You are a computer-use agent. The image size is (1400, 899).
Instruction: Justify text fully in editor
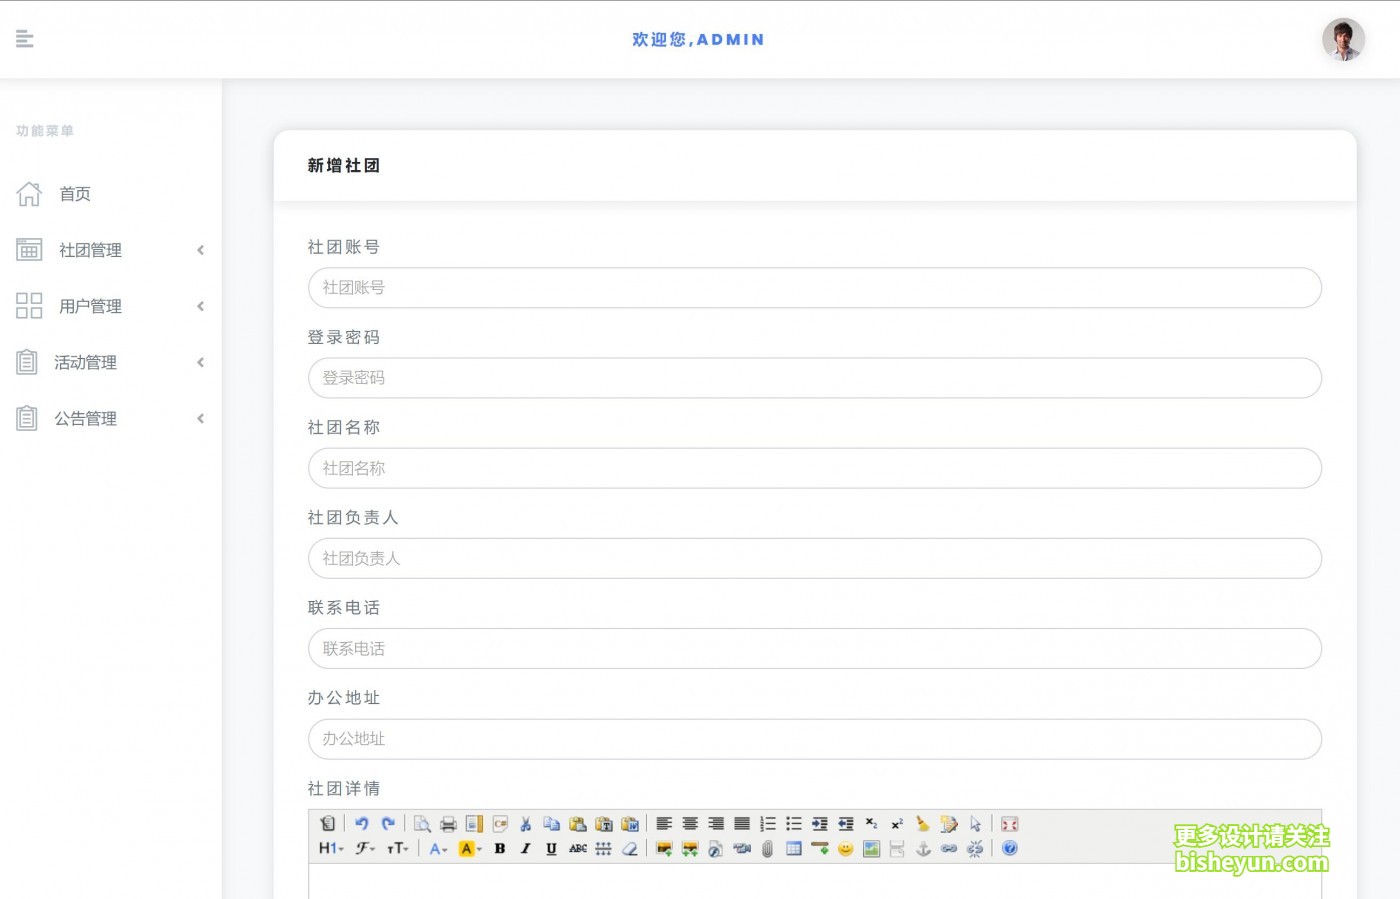[x=742, y=824]
